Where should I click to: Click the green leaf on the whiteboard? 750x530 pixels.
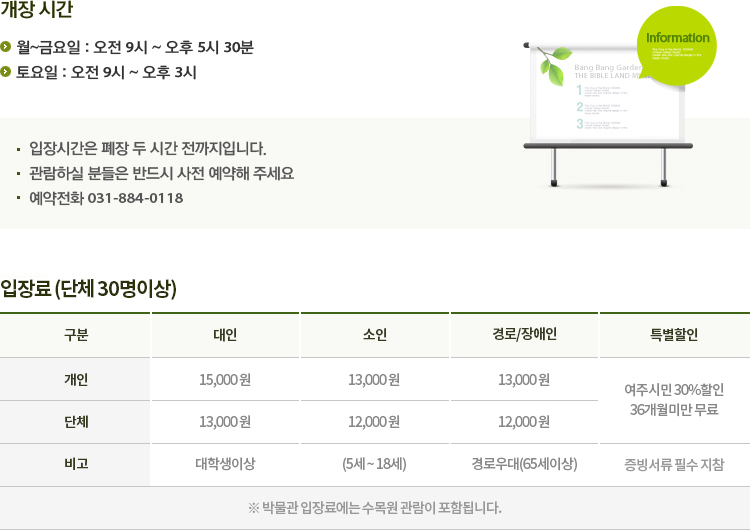pyautogui.click(x=550, y=66)
